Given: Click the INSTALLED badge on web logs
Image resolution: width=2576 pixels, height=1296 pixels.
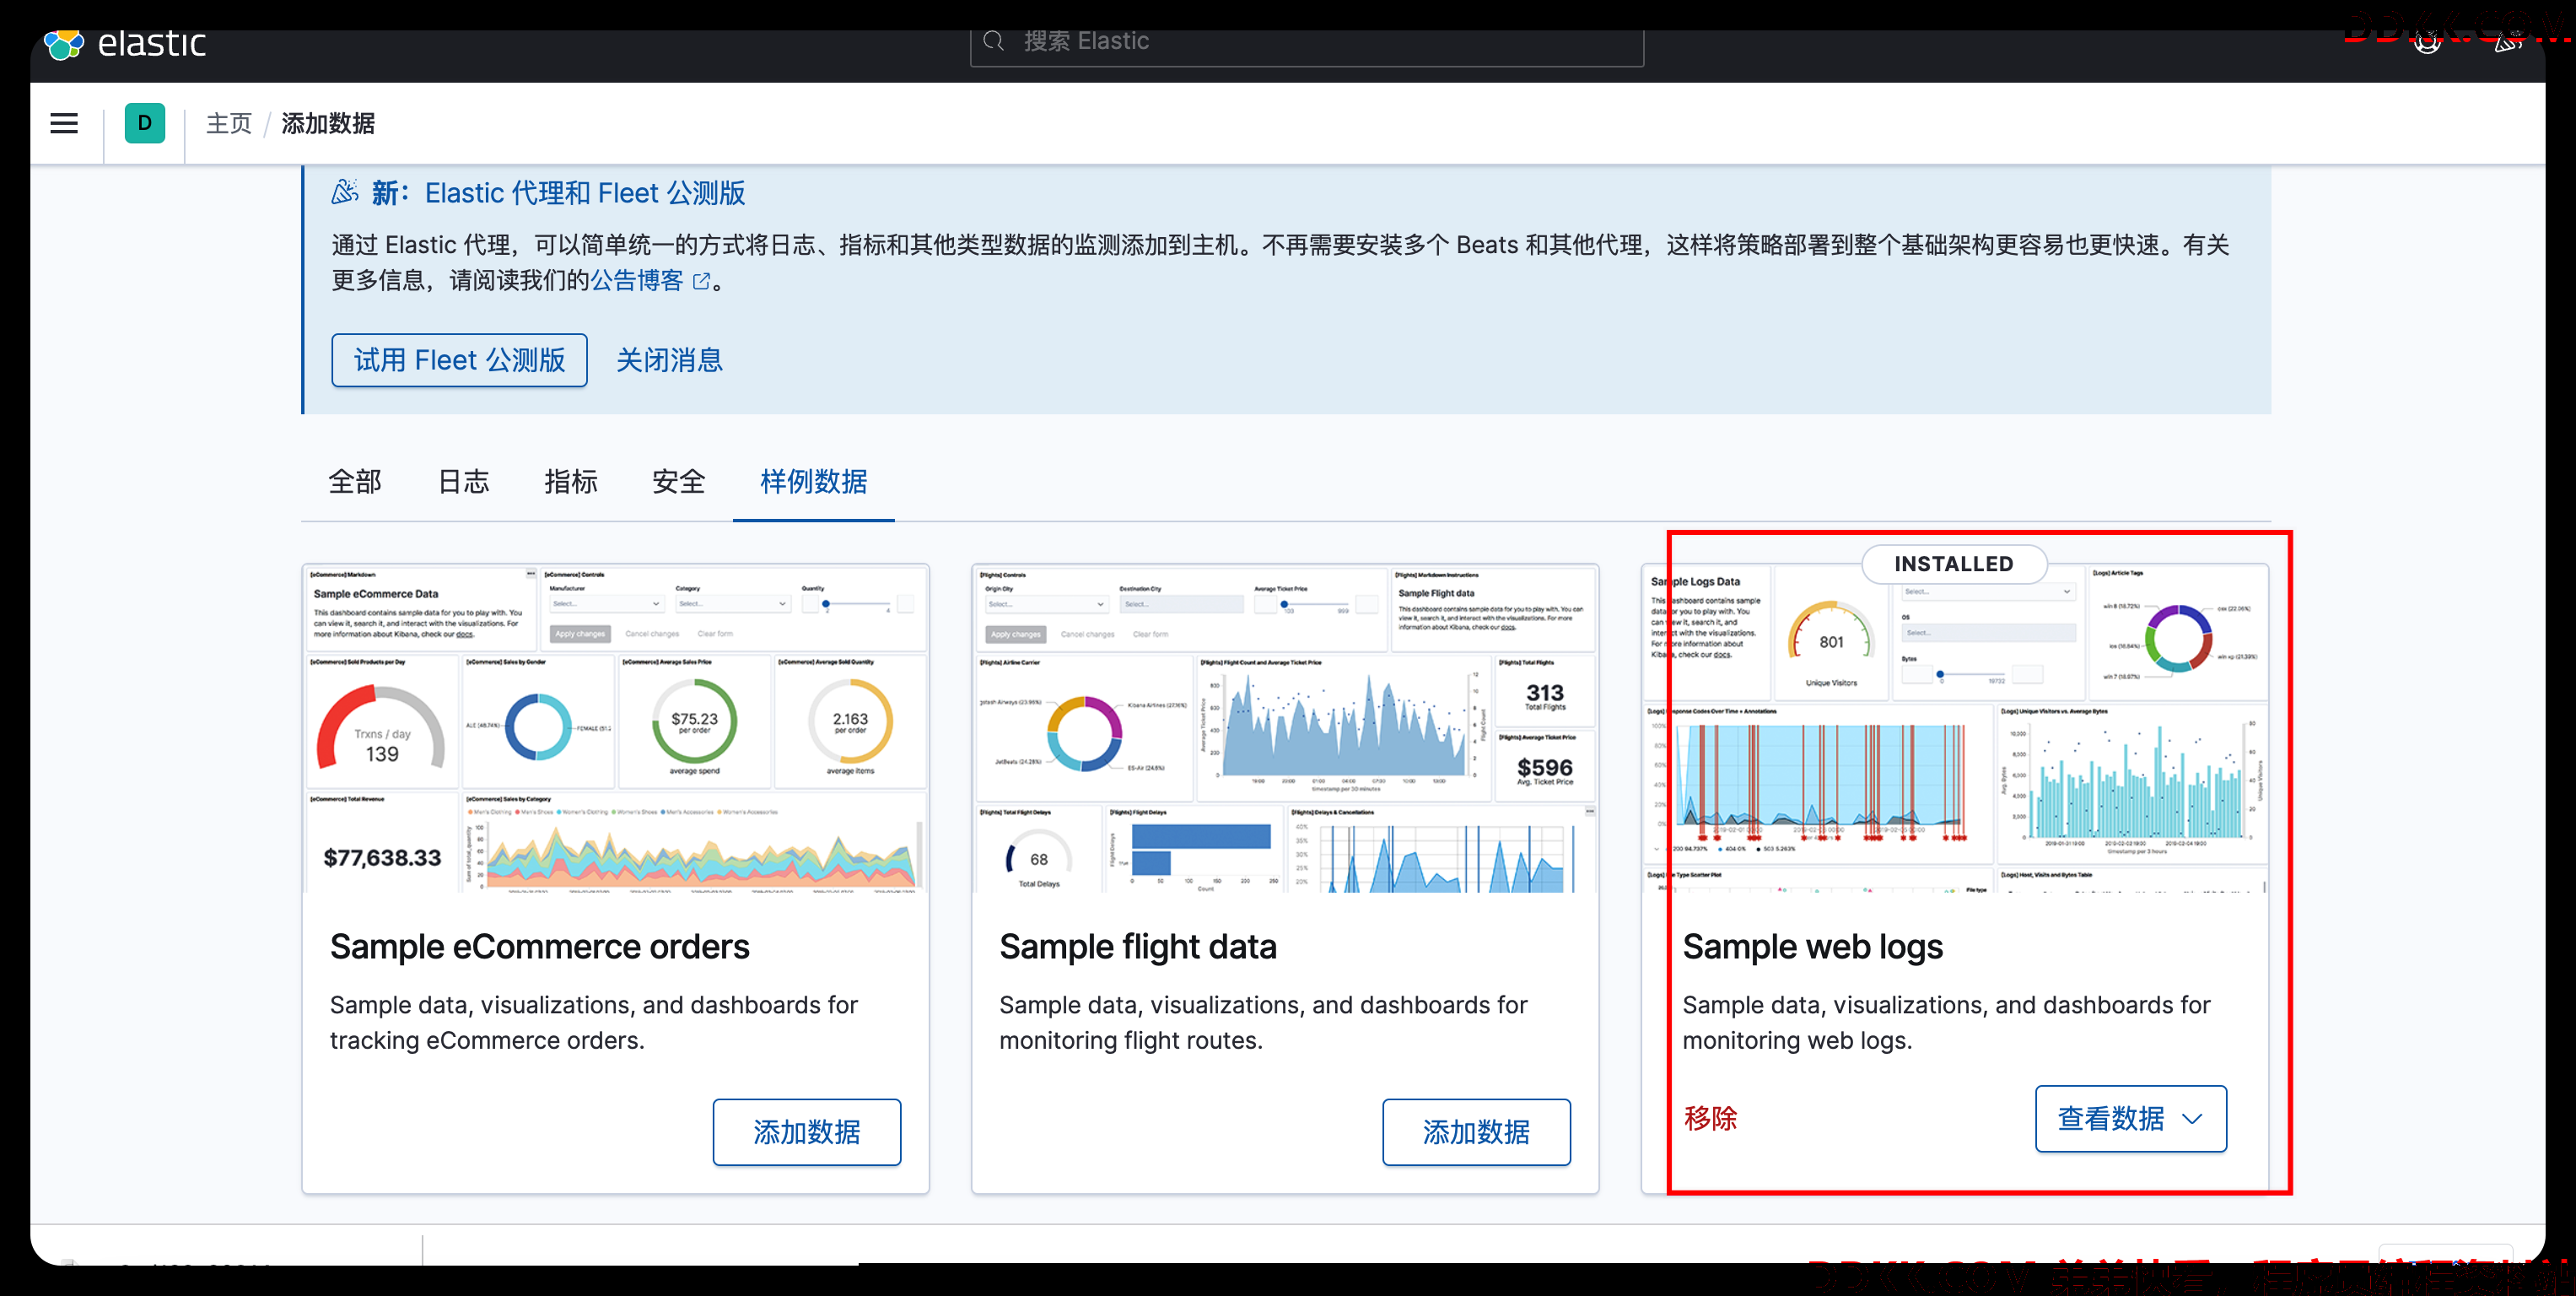Looking at the screenshot, I should (x=1954, y=564).
